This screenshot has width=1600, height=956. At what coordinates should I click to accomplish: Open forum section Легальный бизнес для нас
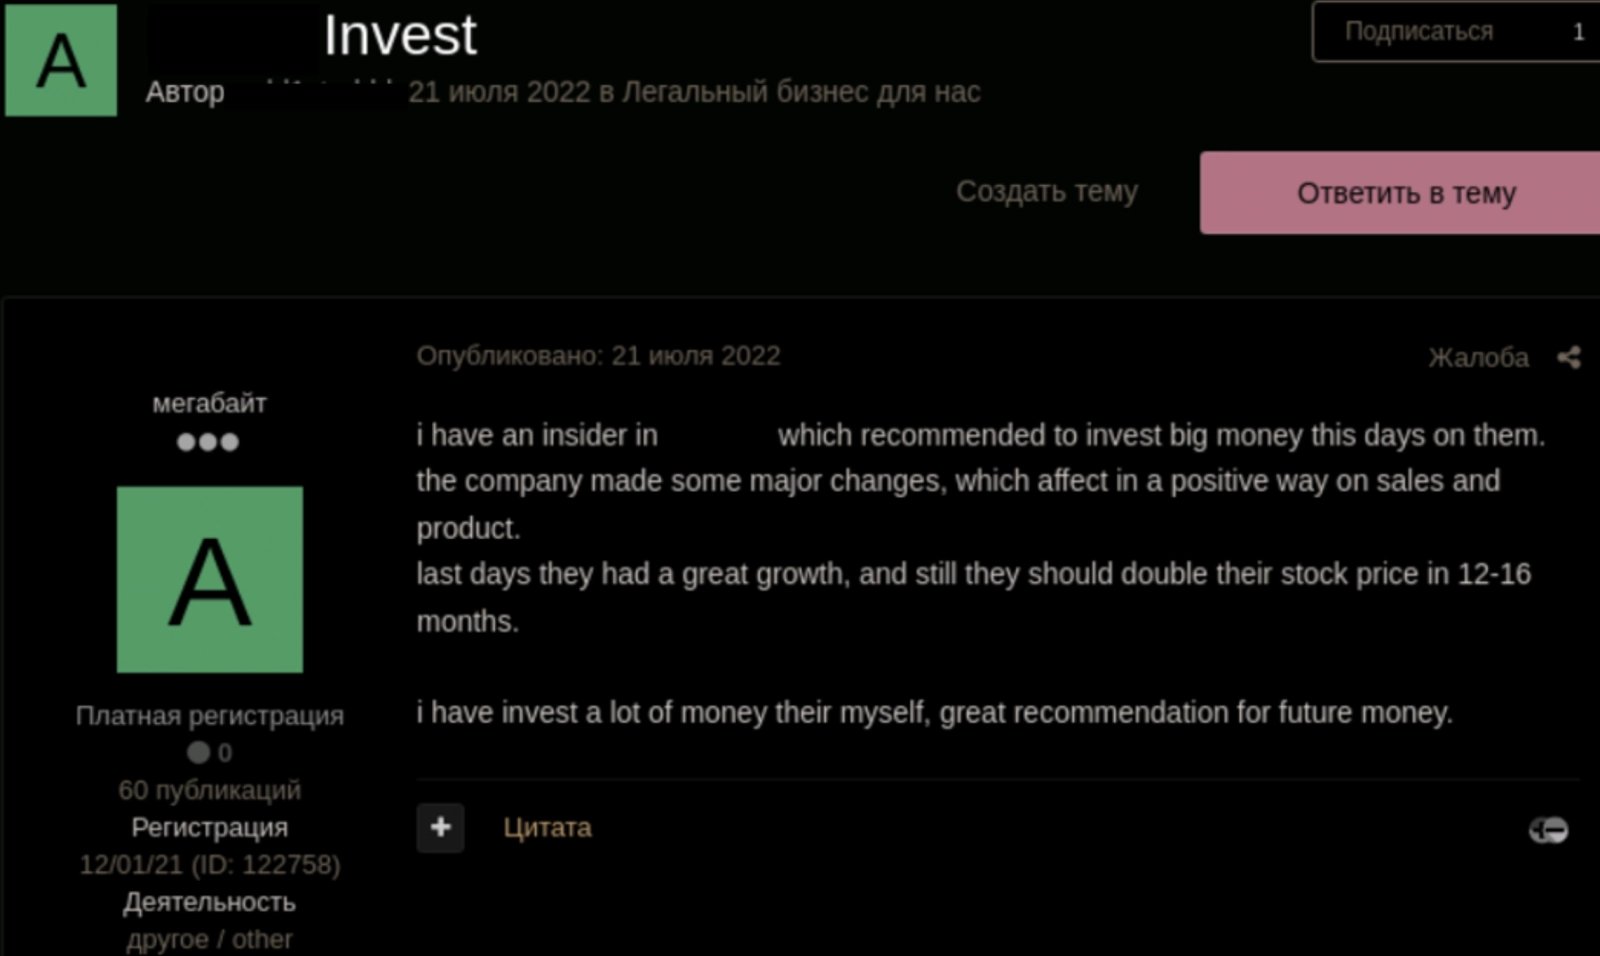click(800, 92)
